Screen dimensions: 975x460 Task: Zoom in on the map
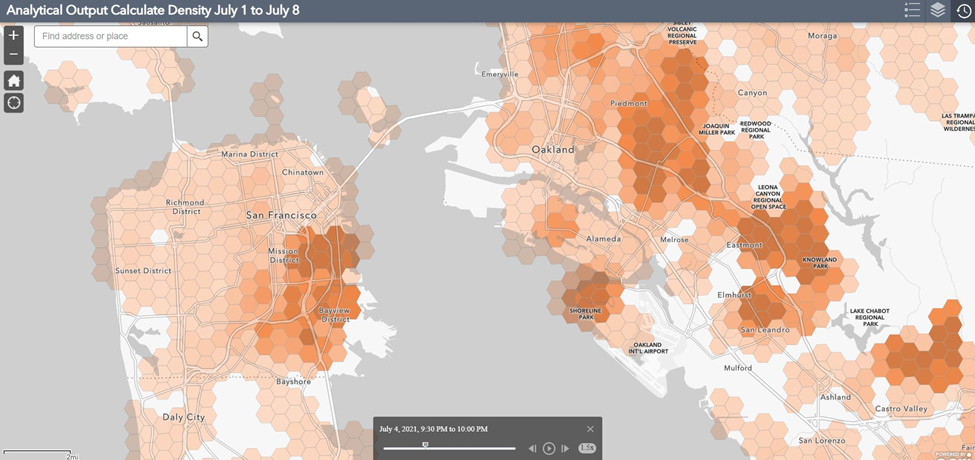(14, 35)
